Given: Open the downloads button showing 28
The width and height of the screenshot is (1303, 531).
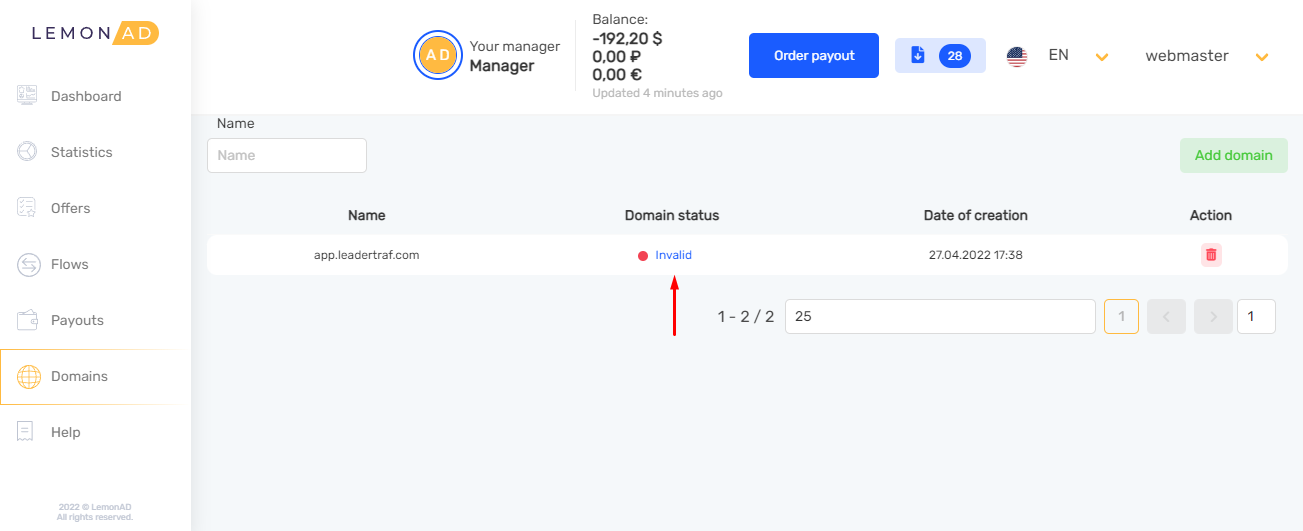Looking at the screenshot, I should pos(940,56).
